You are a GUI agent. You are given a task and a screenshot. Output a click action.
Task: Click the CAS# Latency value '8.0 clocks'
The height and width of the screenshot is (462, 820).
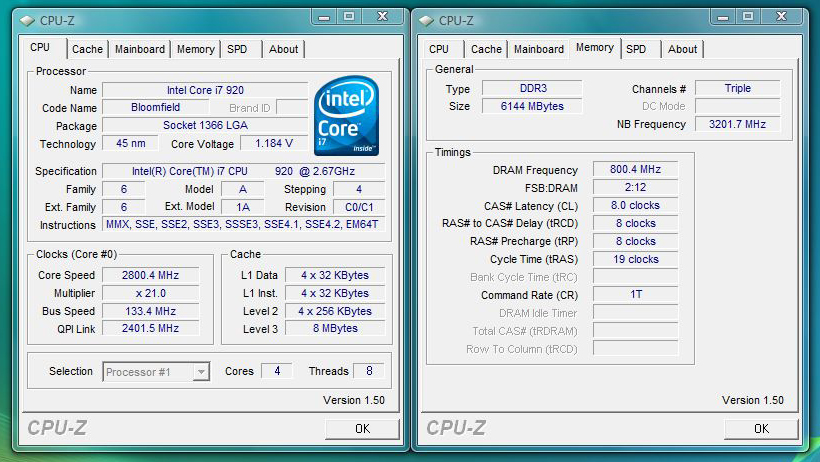pyautogui.click(x=635, y=205)
